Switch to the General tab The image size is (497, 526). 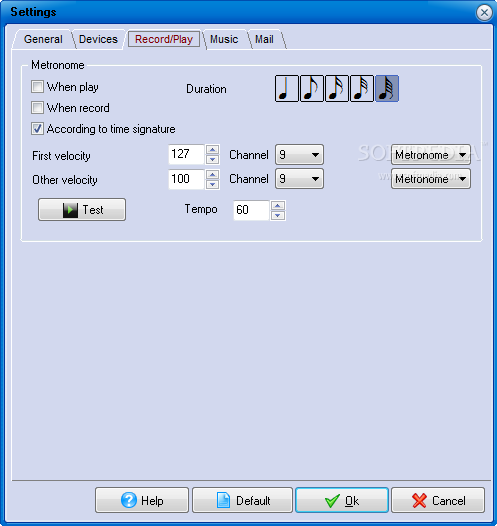[43, 39]
